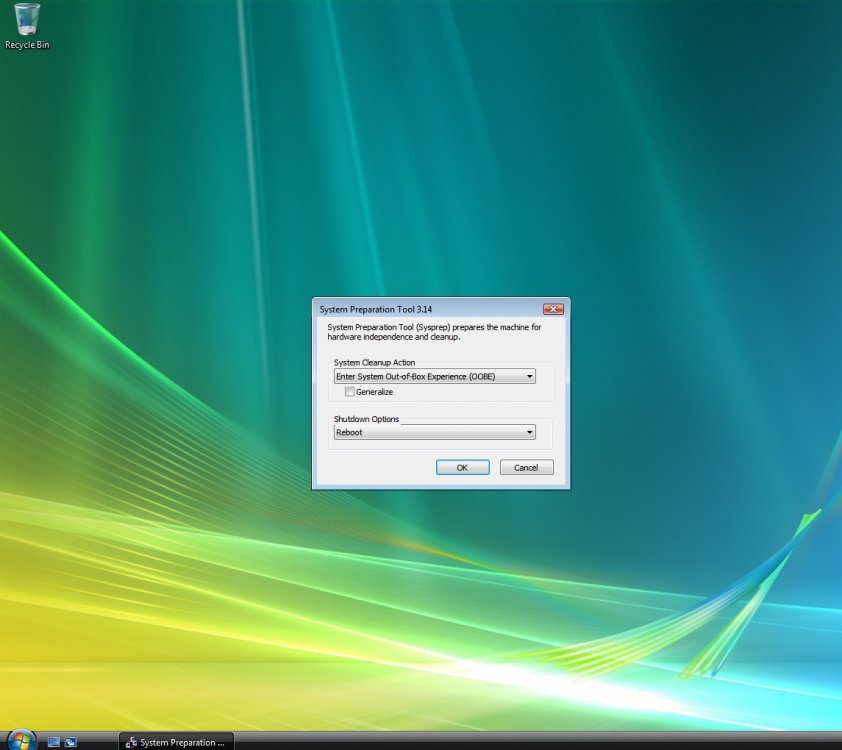
Task: Open the Shutdown Options dropdown showing Reboot
Action: click(x=434, y=432)
